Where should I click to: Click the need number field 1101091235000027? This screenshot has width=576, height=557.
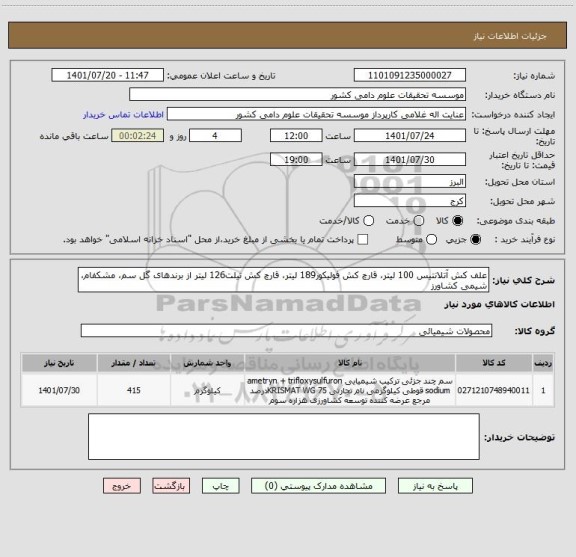pyautogui.click(x=410, y=75)
